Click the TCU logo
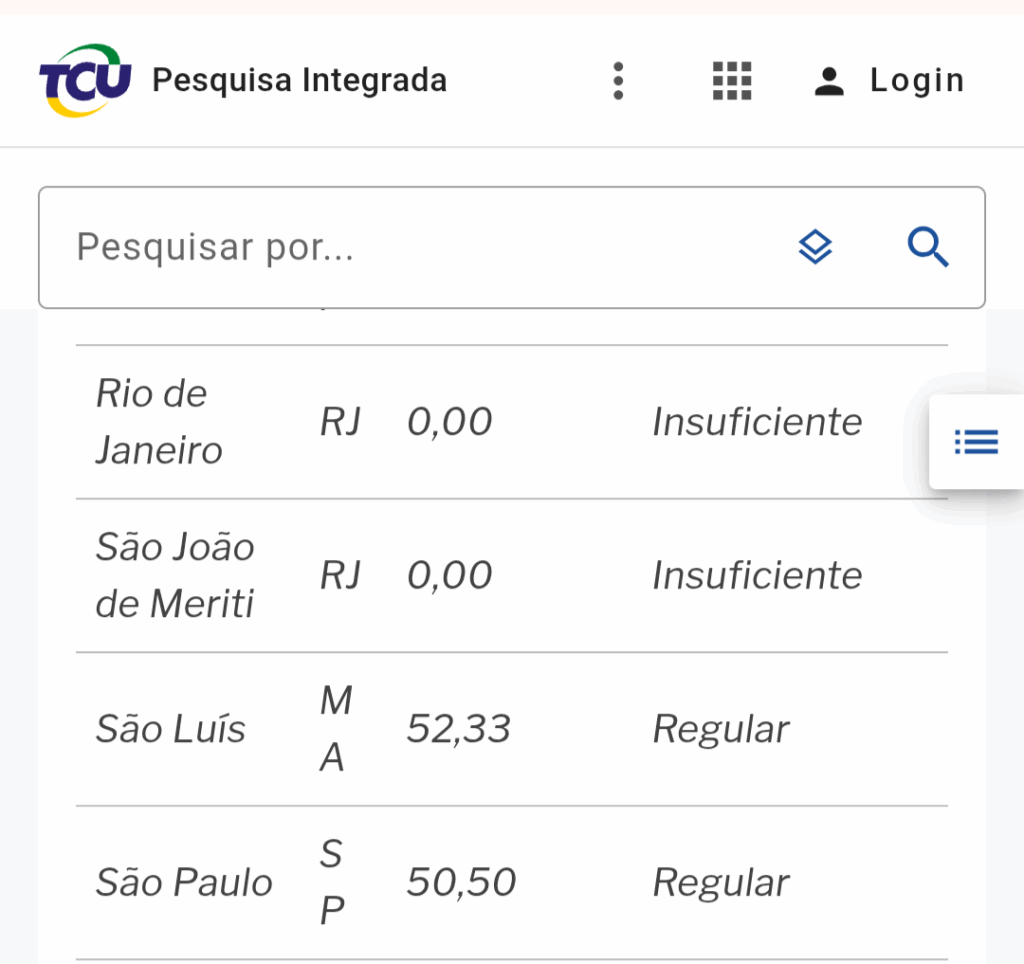 click(x=85, y=80)
